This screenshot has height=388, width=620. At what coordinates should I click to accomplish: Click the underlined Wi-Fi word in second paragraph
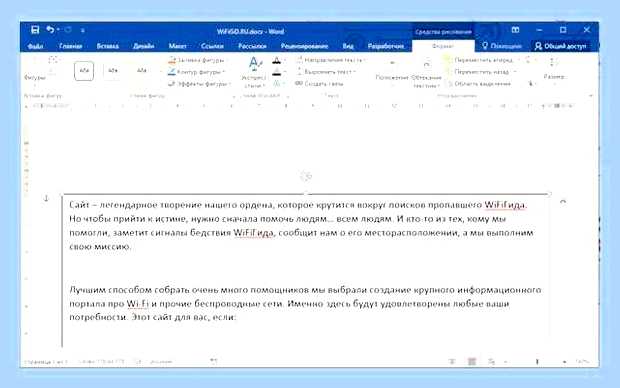pyautogui.click(x=137, y=304)
